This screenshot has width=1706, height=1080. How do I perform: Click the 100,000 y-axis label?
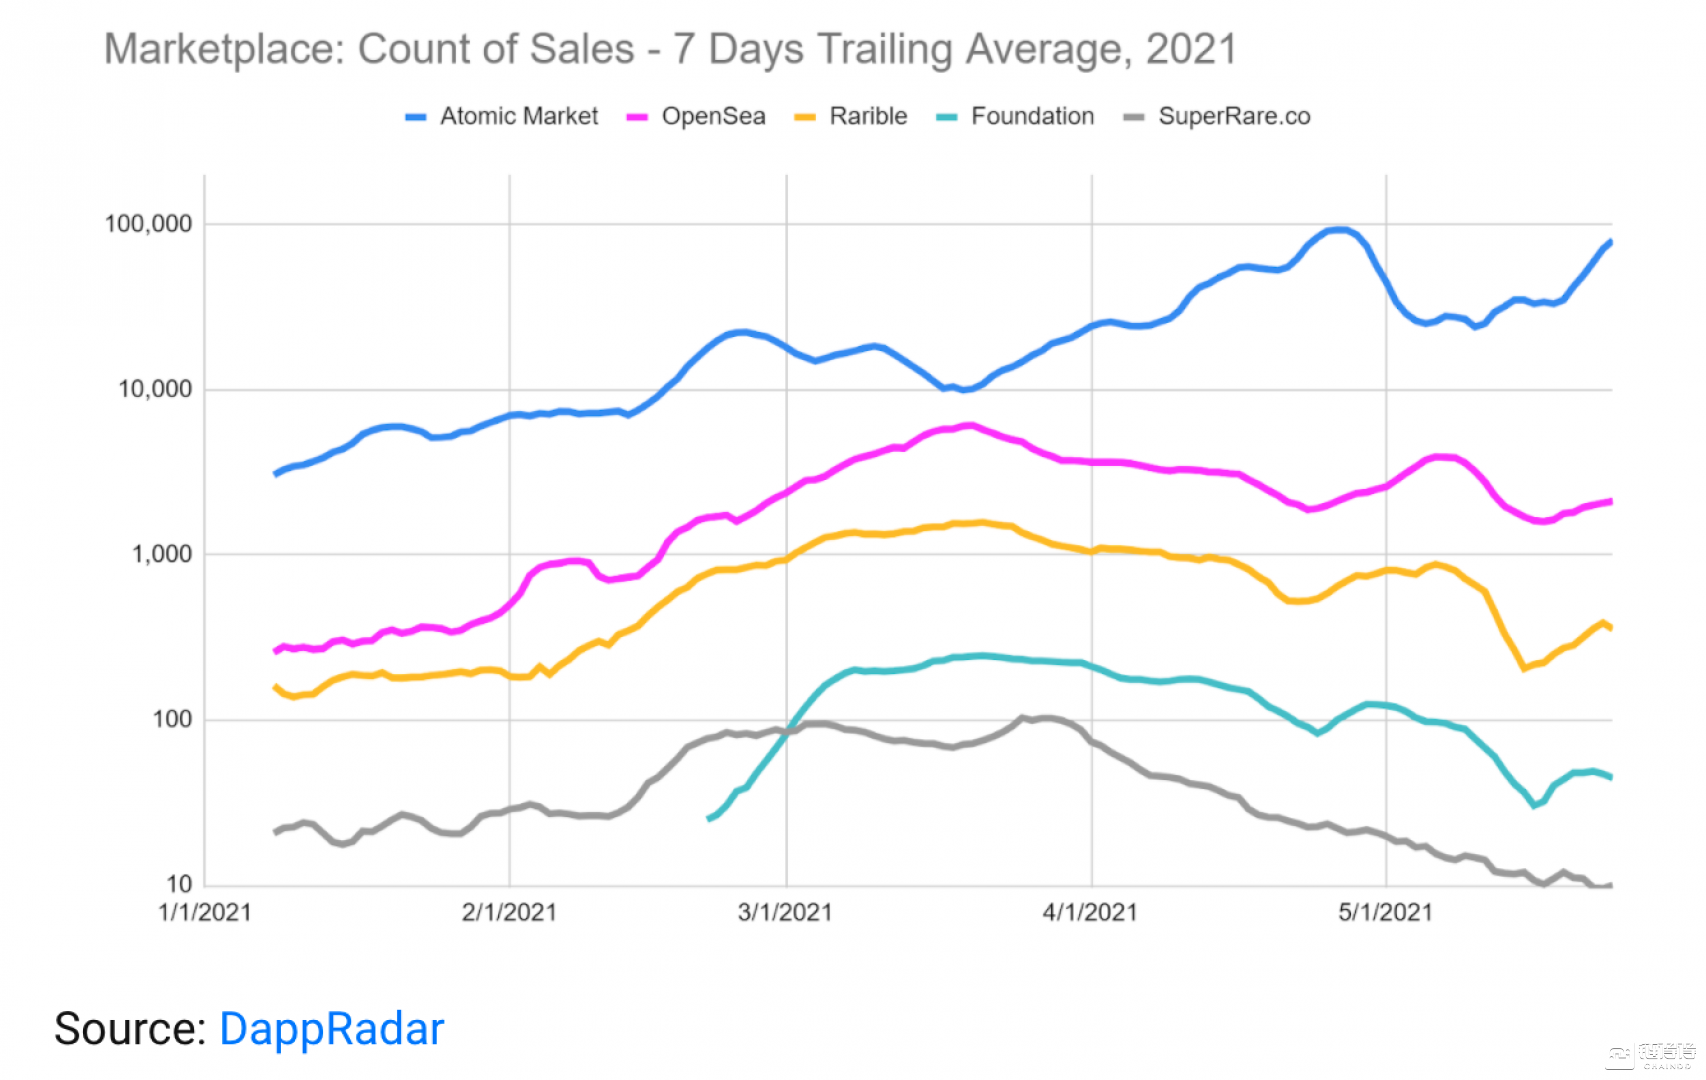click(148, 224)
